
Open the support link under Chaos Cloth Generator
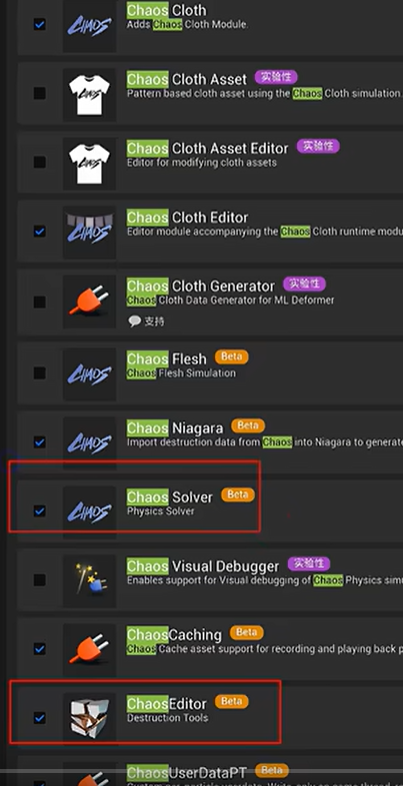(x=146, y=321)
